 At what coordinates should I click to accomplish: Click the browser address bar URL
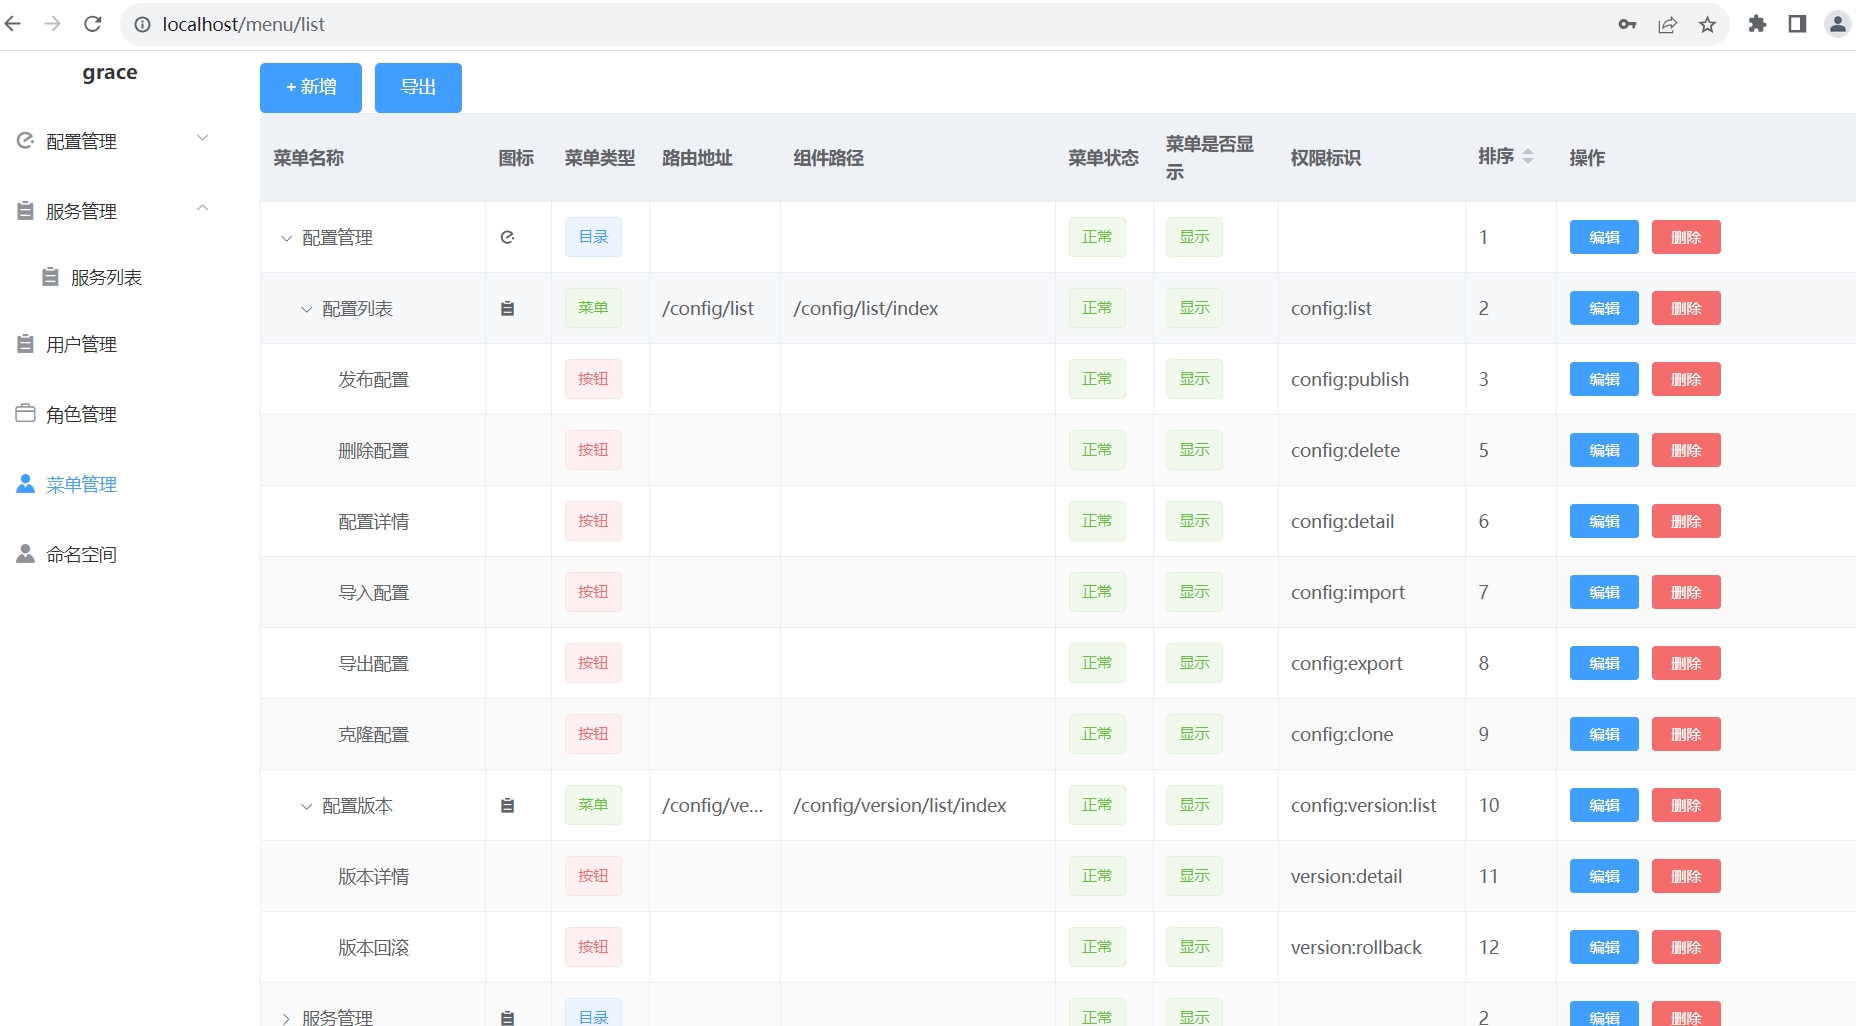click(243, 24)
